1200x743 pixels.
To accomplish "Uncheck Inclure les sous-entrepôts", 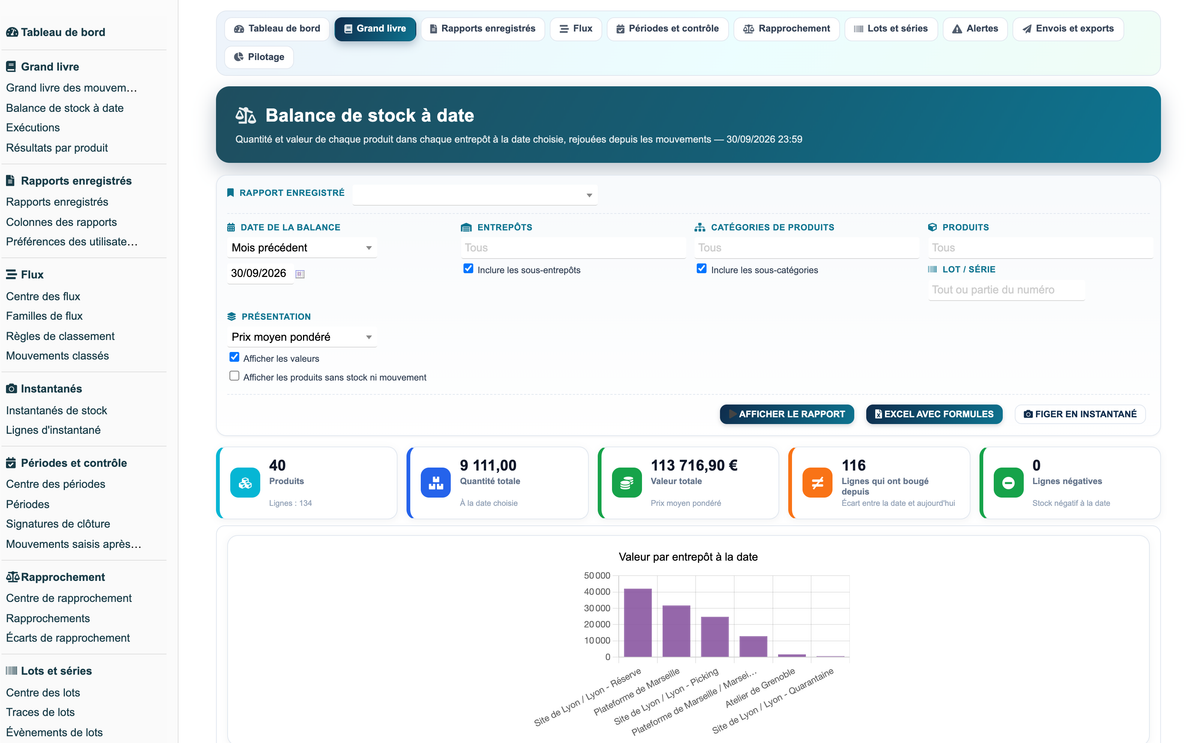I will (468, 269).
